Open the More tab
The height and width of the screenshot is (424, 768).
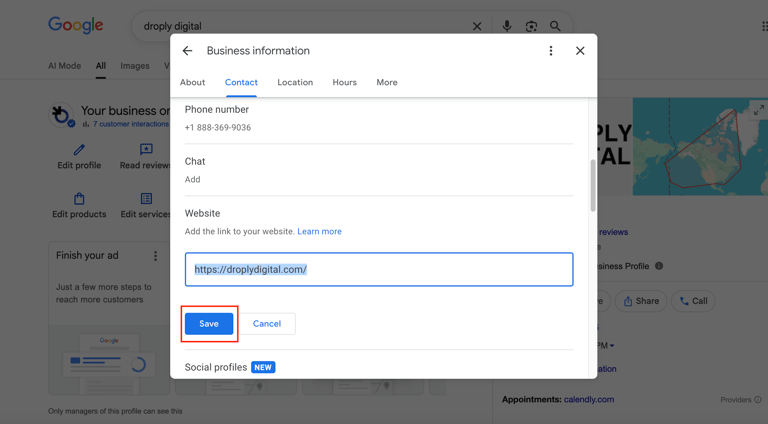pyautogui.click(x=387, y=82)
